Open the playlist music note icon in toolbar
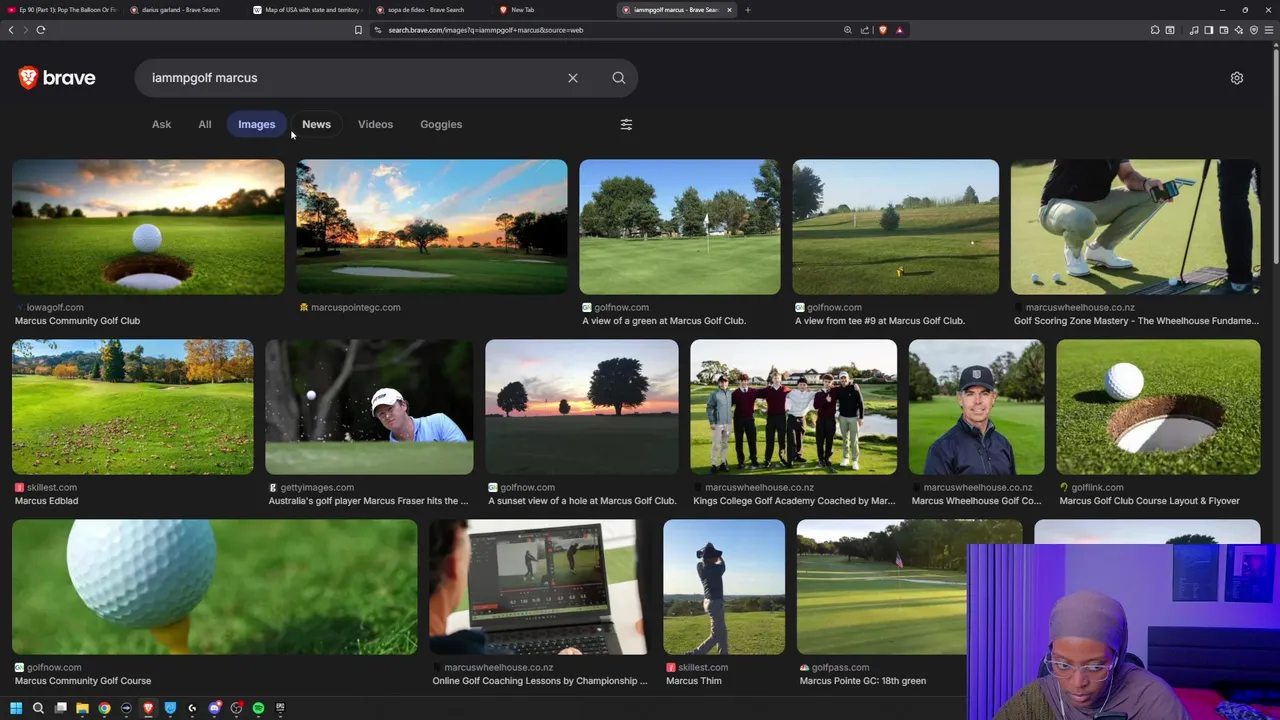This screenshot has height=720, width=1280. (1194, 30)
